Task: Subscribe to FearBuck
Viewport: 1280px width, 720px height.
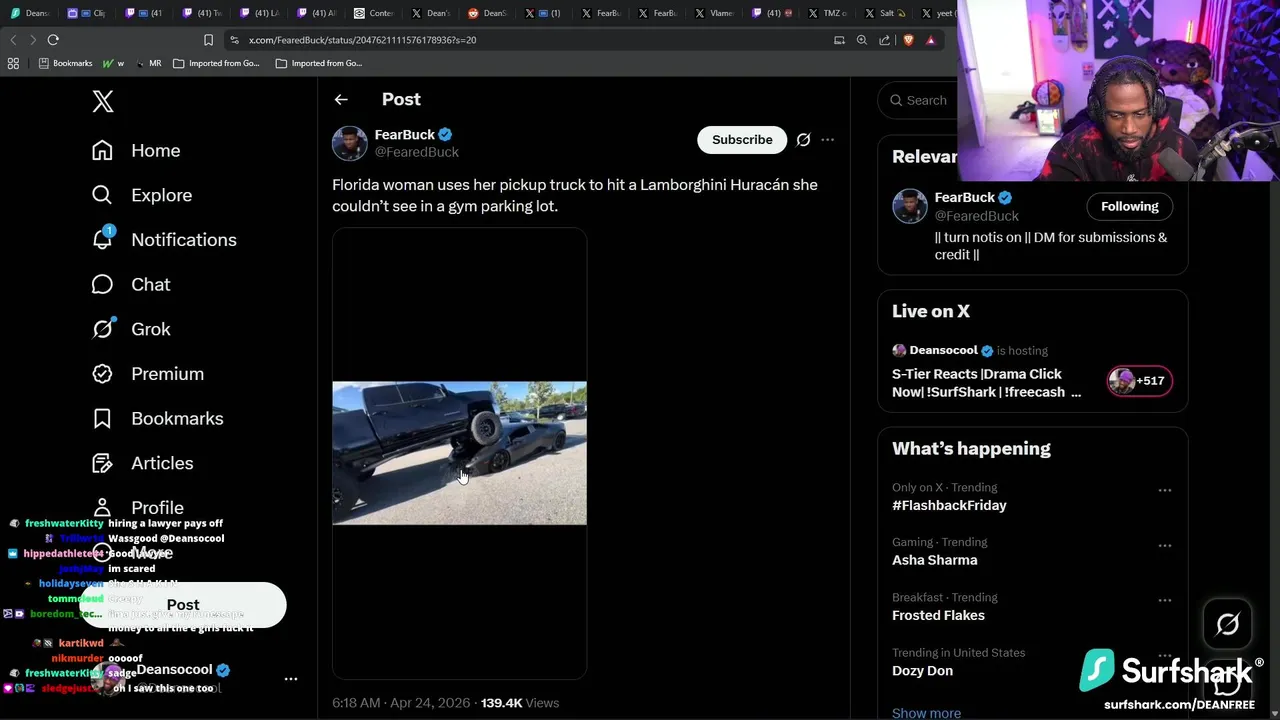Action: coord(742,140)
